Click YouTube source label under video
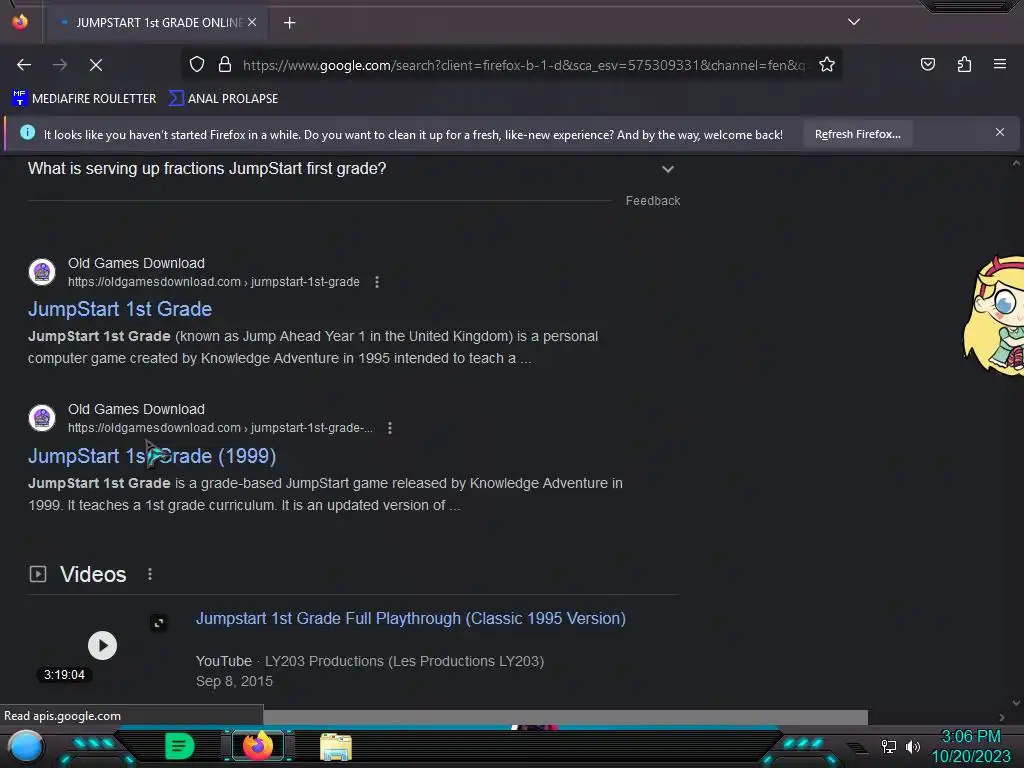 tap(223, 661)
